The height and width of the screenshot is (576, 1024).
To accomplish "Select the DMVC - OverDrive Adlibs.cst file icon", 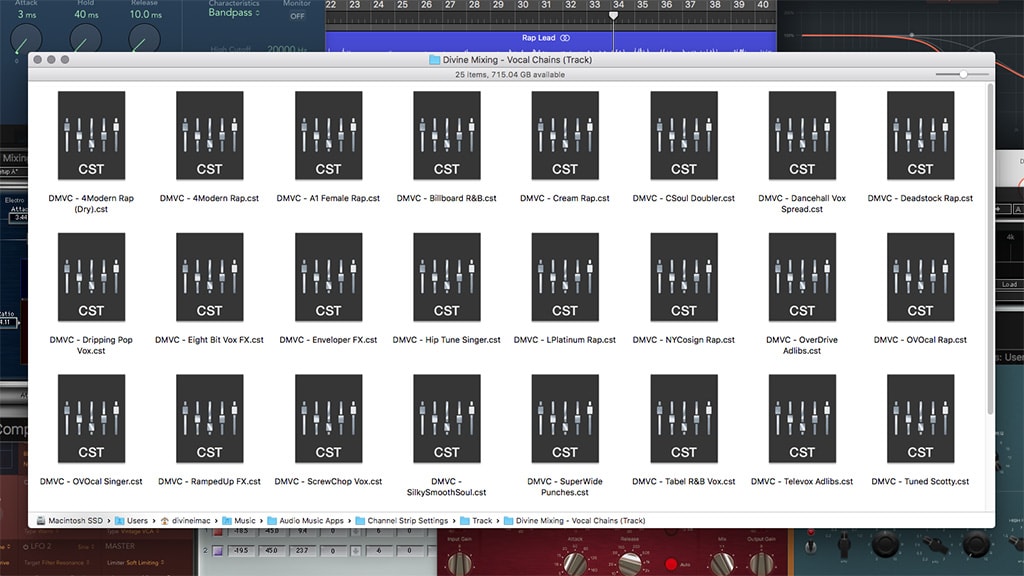I will (802, 277).
